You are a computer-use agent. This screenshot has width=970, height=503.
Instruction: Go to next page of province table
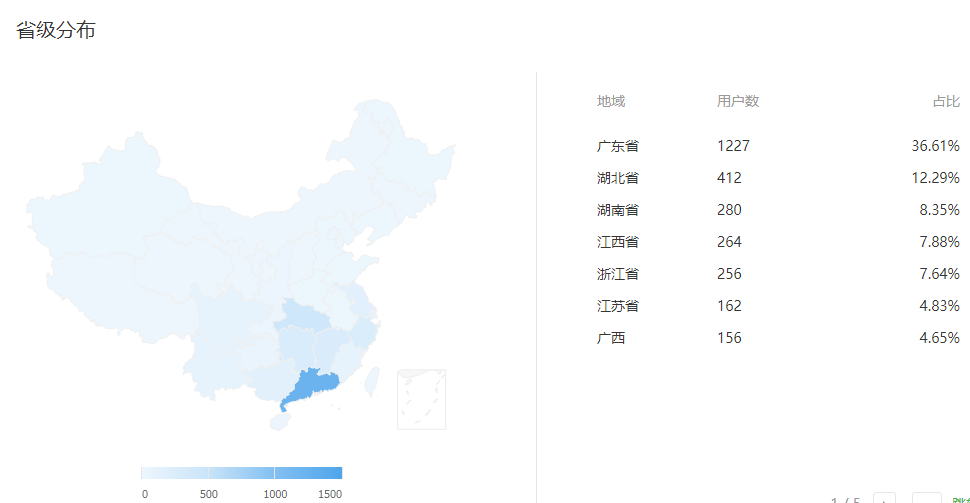884,498
